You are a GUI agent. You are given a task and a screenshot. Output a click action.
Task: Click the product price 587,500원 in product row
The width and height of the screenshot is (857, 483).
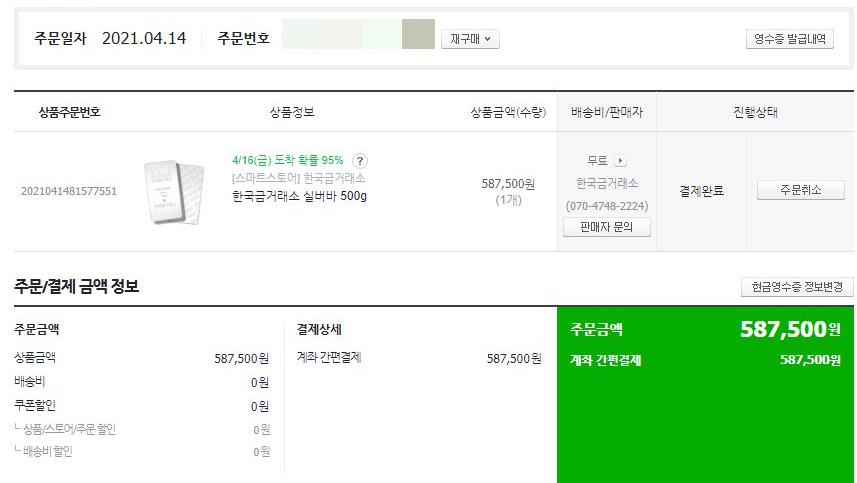pos(508,184)
